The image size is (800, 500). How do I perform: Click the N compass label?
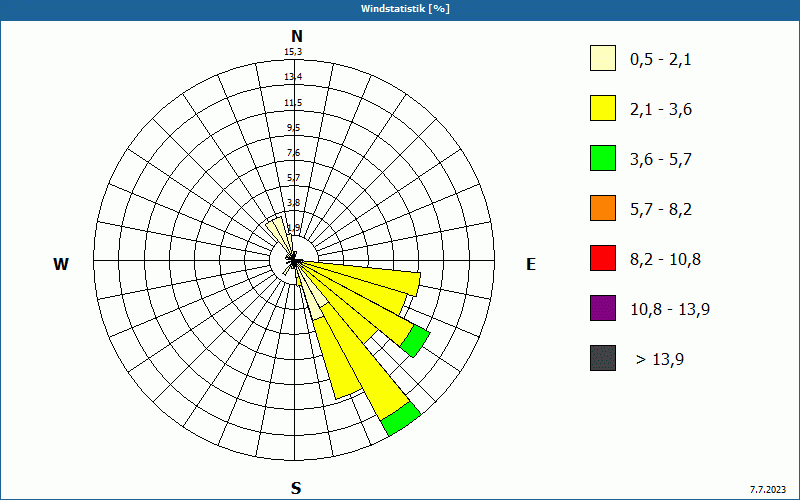(x=296, y=36)
